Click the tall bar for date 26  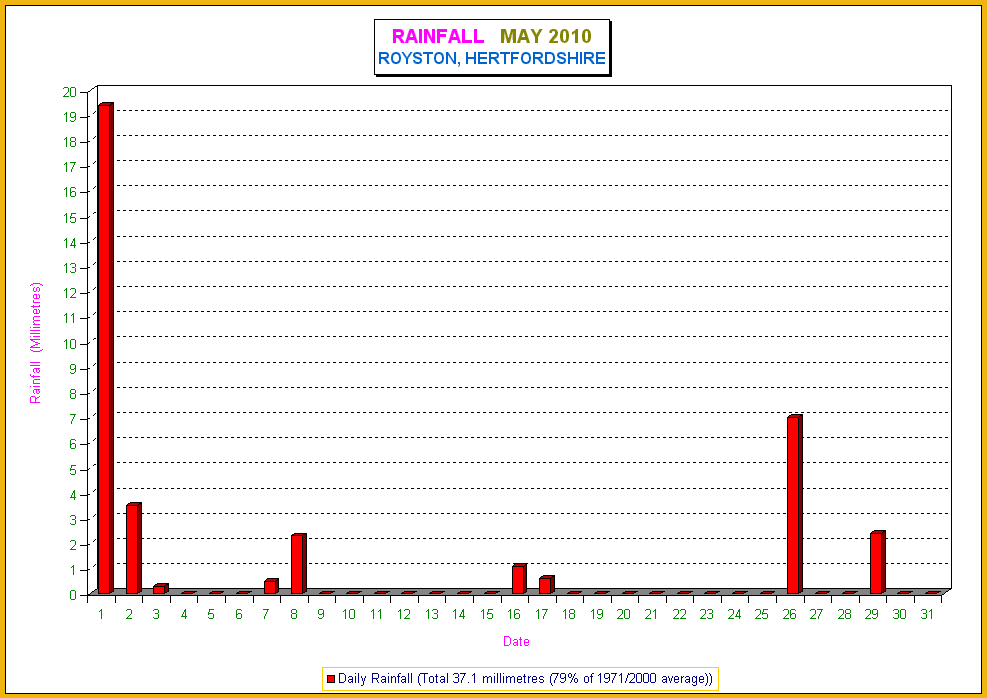coord(794,505)
